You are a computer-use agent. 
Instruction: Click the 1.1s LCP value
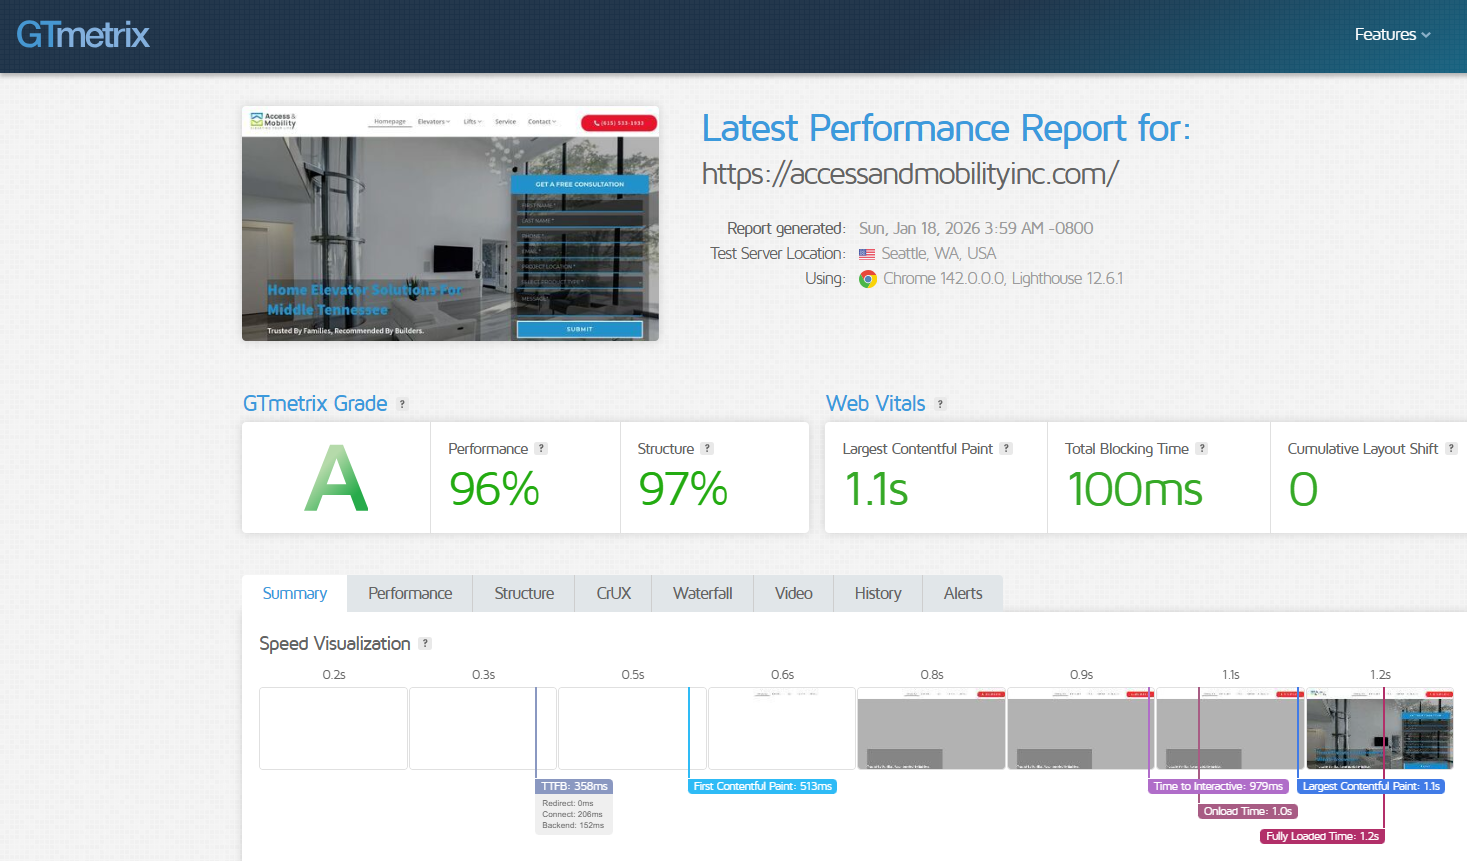876,490
